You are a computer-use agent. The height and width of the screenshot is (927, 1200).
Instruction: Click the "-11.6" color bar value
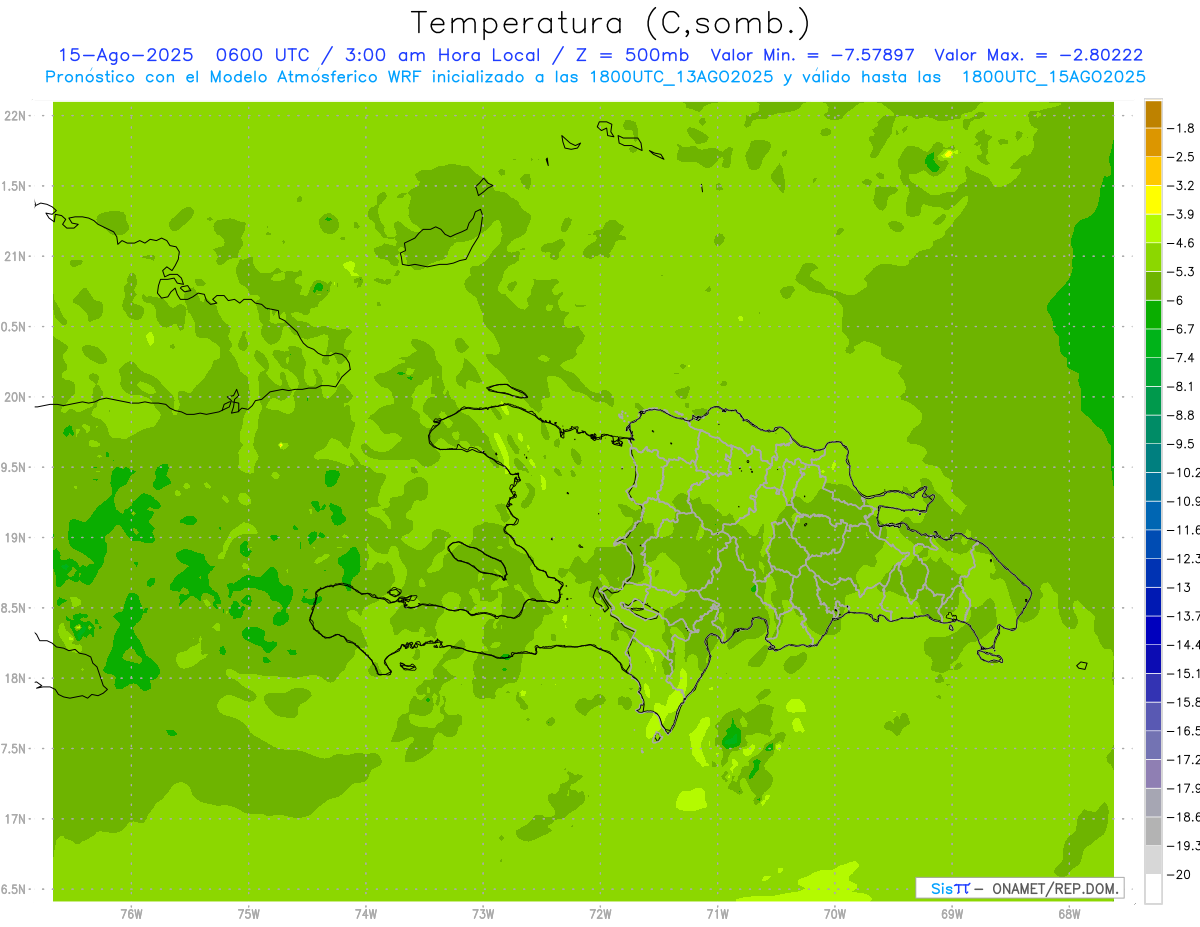click(x=1184, y=530)
